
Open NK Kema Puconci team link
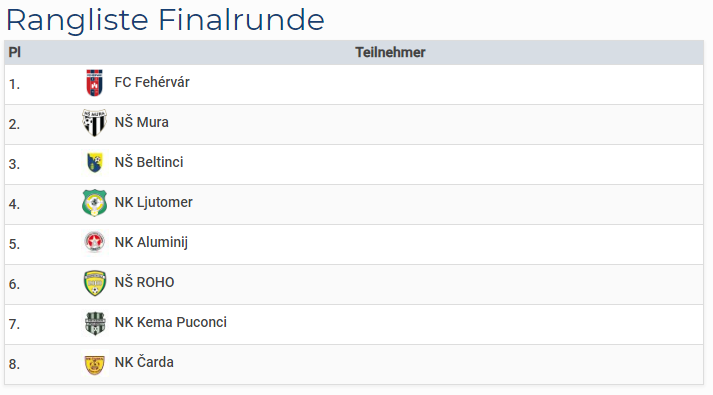171,322
